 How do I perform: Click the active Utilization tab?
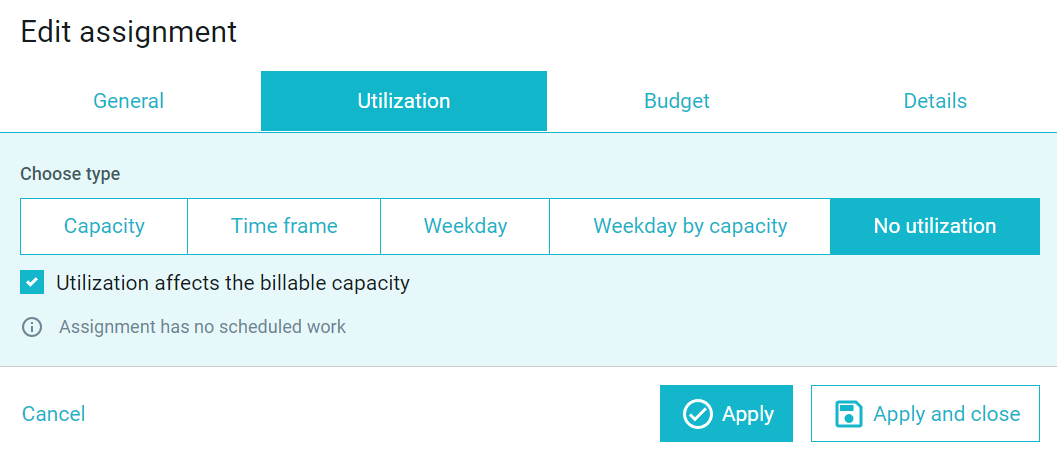pos(404,101)
